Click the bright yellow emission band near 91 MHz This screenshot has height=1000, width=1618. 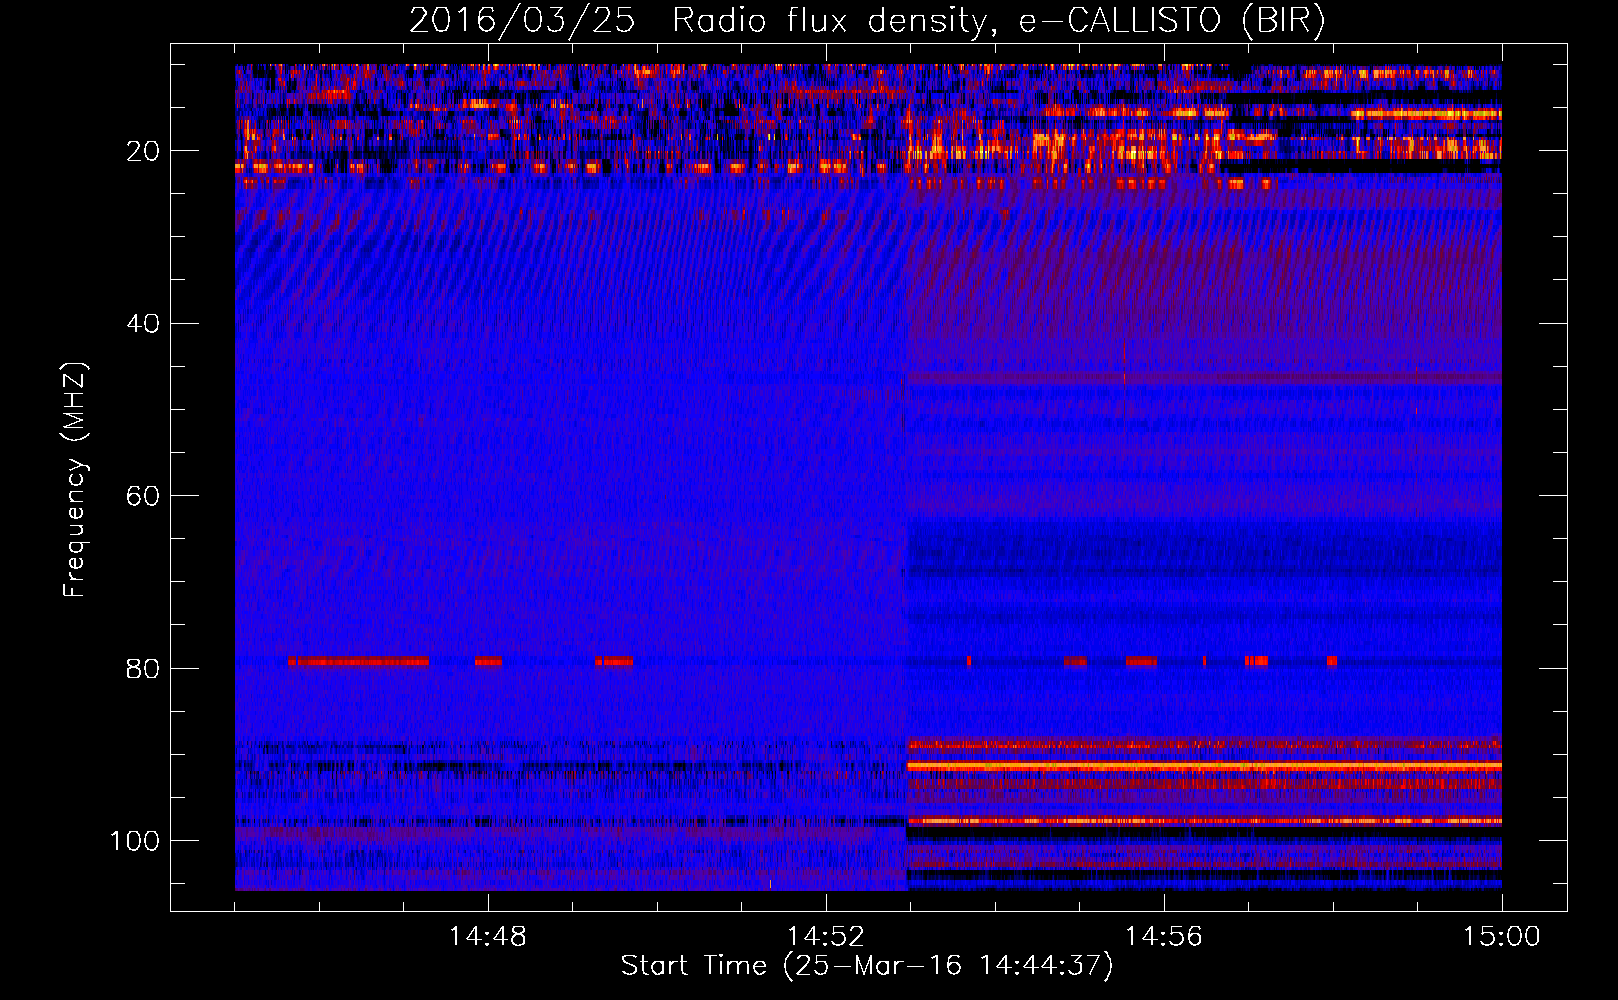1204,766
